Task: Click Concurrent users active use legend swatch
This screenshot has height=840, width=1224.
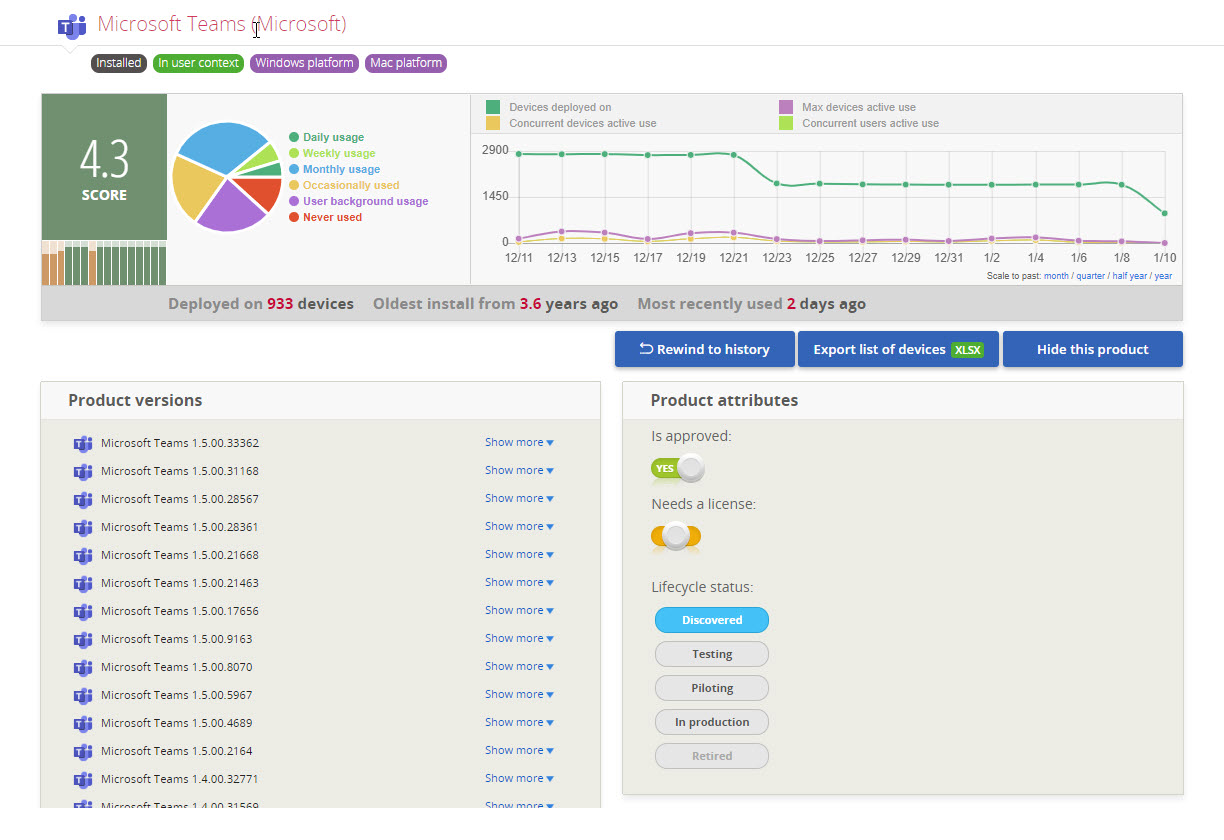Action: coord(786,123)
